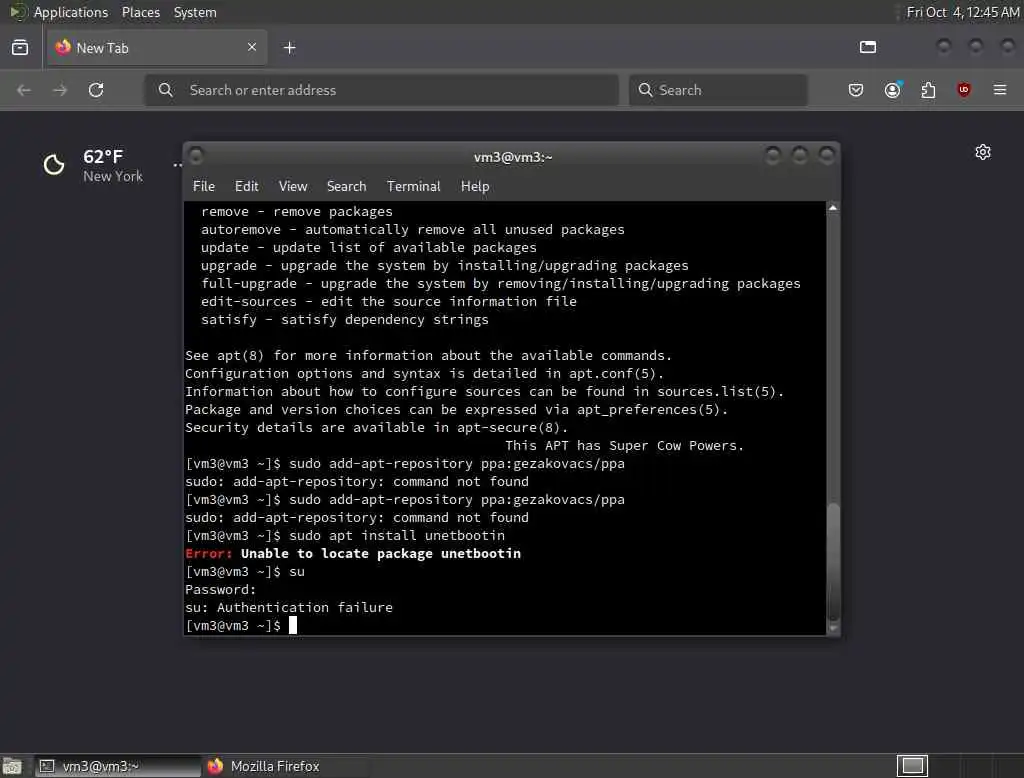Open new tab personalize gear icon
Image resolution: width=1024 pixels, height=778 pixels.
983,152
